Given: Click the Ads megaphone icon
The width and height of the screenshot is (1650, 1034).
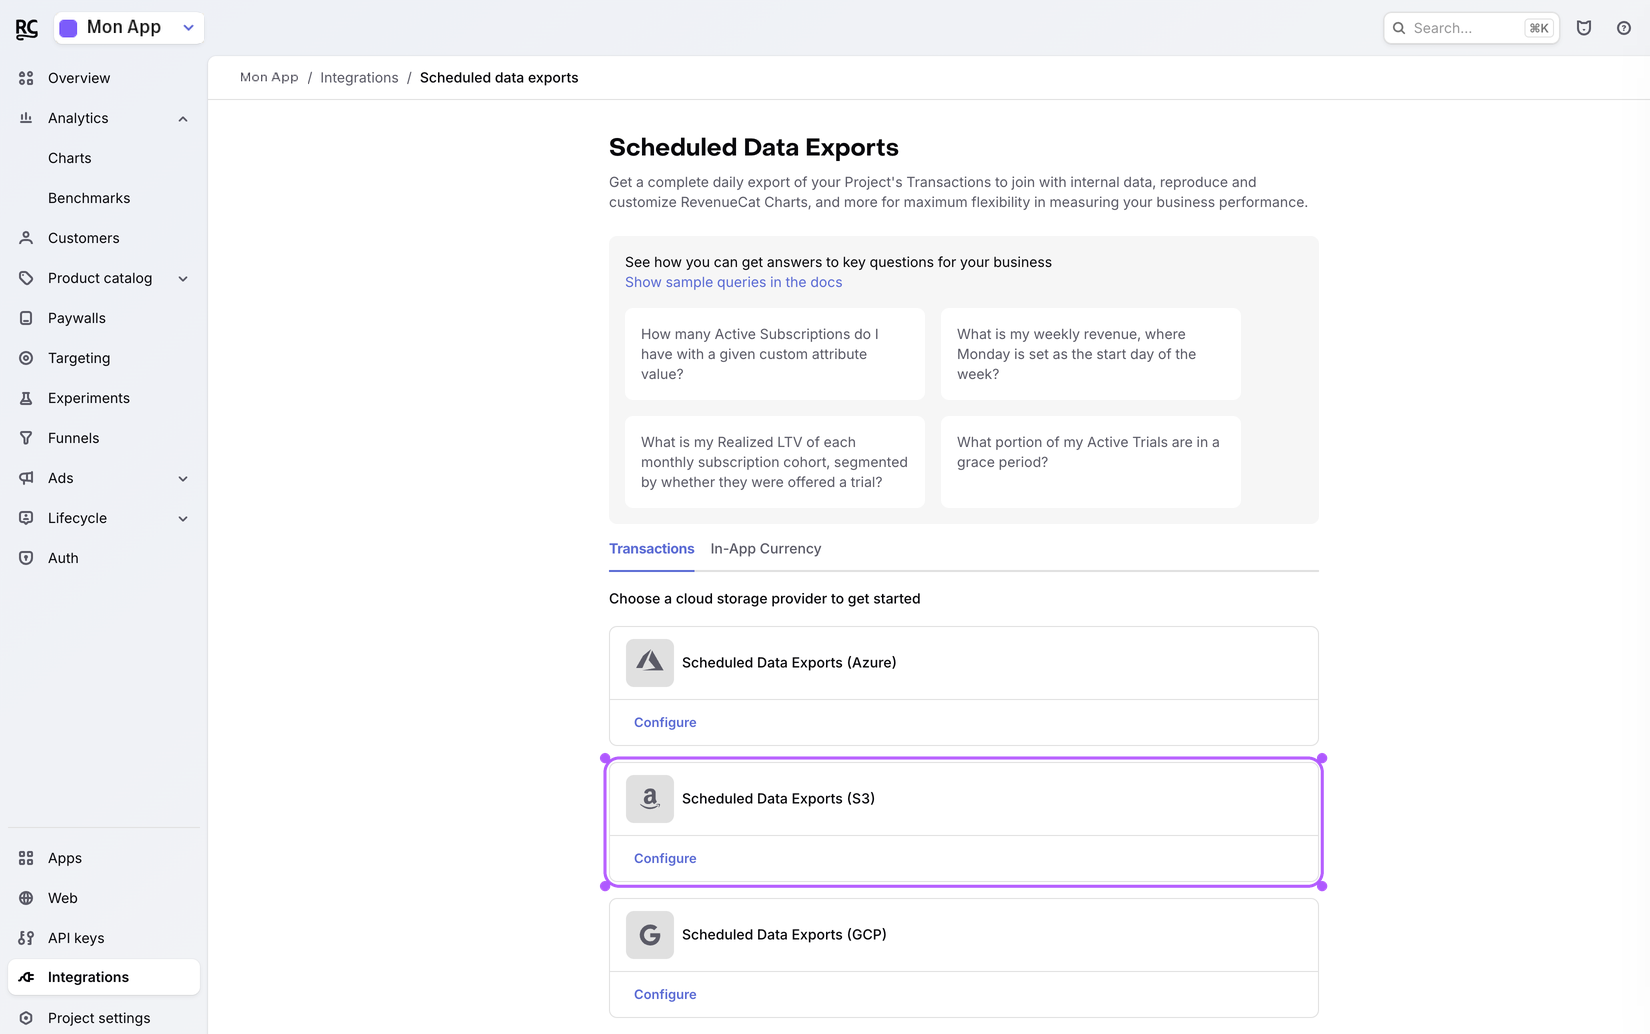Looking at the screenshot, I should 26,478.
